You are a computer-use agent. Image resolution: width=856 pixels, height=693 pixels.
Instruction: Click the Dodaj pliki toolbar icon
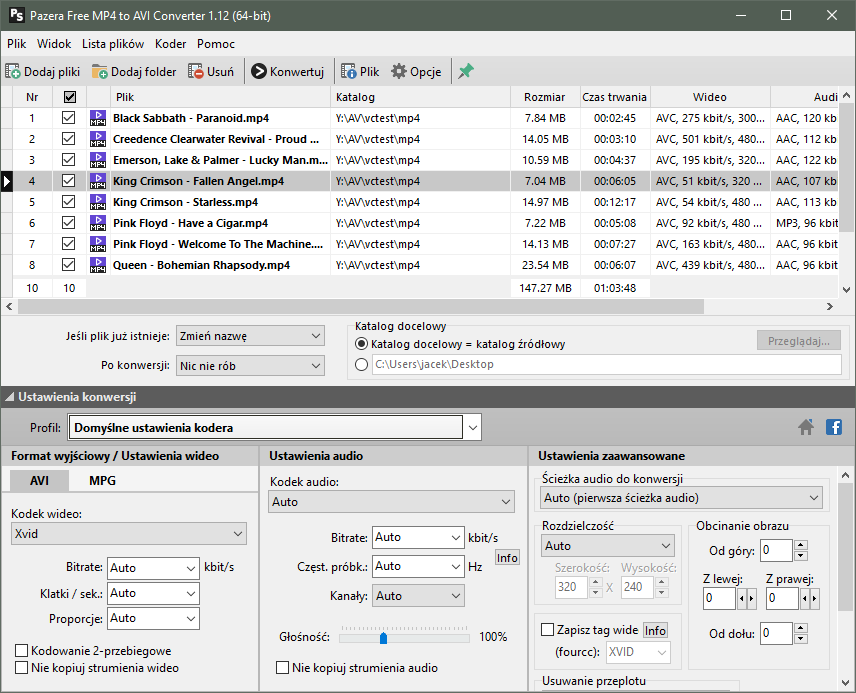click(13, 72)
